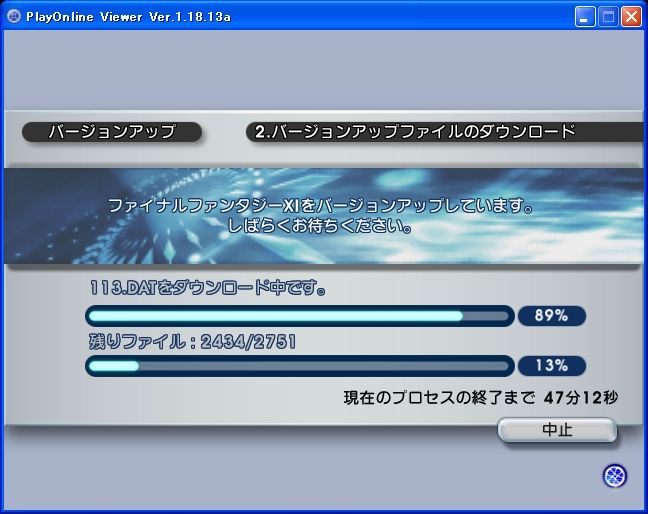Click the 113.DATをダウンロード中です status text
648x514 pixels.
coord(207,288)
